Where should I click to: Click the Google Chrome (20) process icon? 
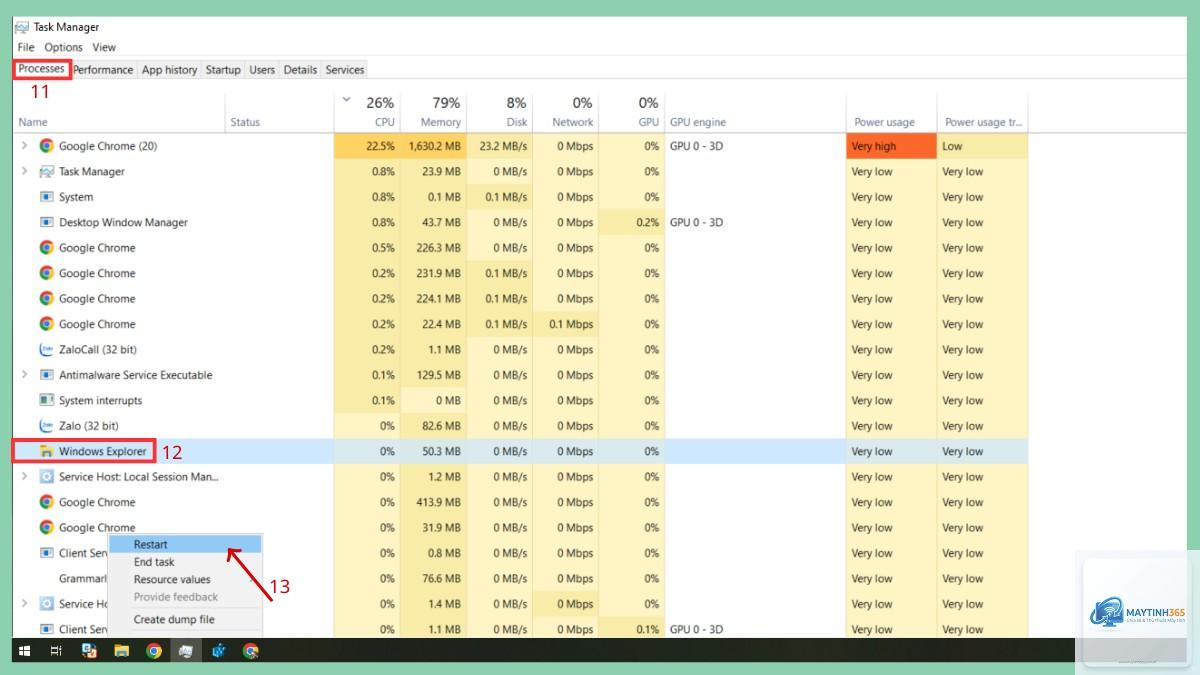pyautogui.click(x=46, y=146)
